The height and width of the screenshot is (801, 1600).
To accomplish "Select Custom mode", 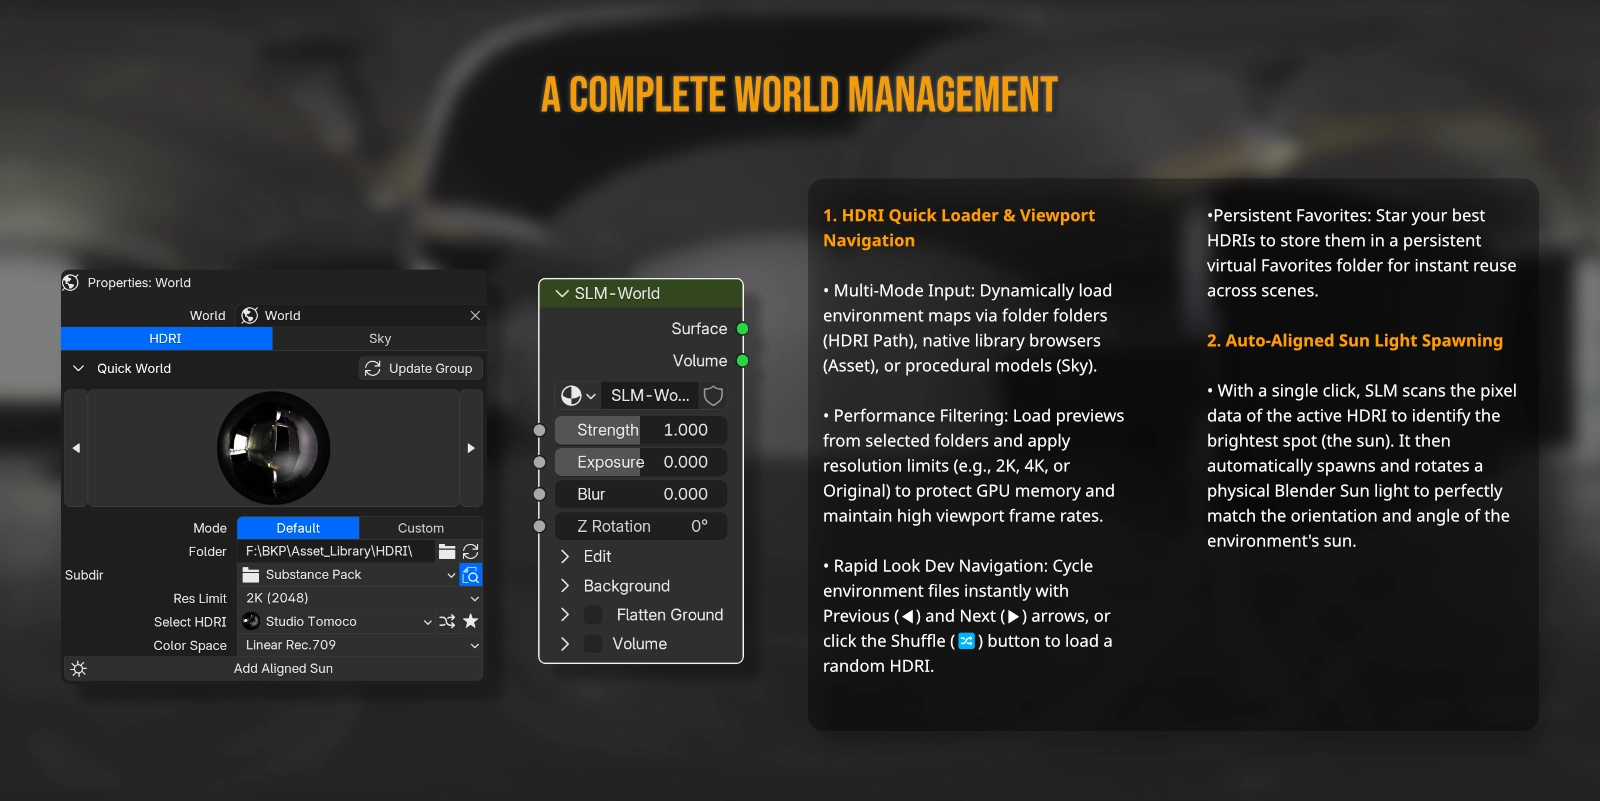I will [x=421, y=528].
